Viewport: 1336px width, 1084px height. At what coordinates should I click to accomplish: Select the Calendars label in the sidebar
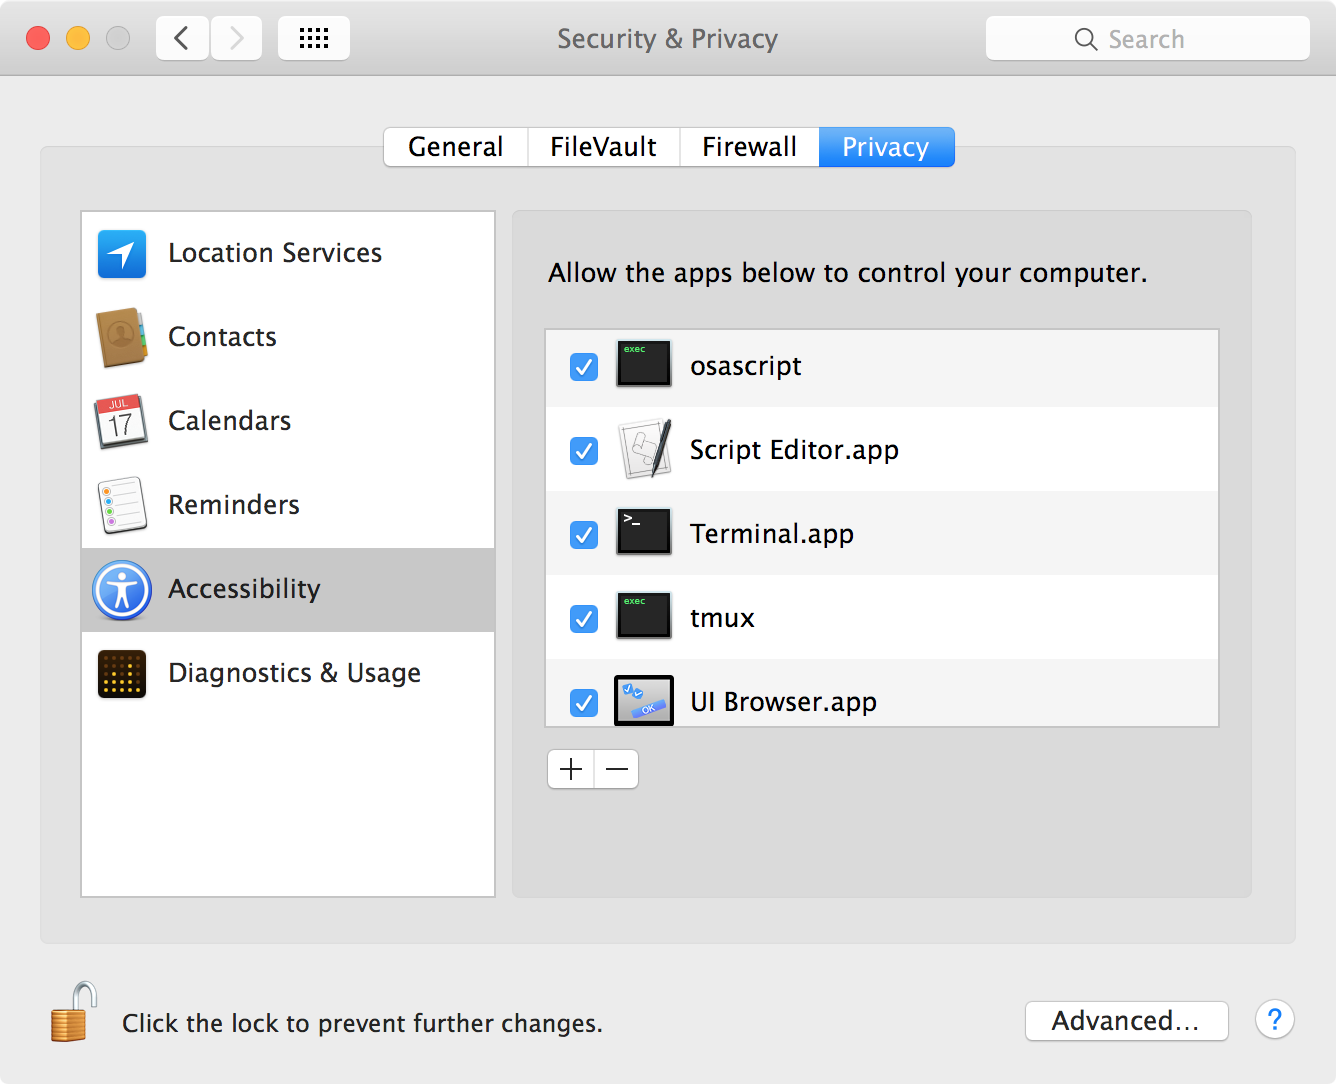(230, 421)
